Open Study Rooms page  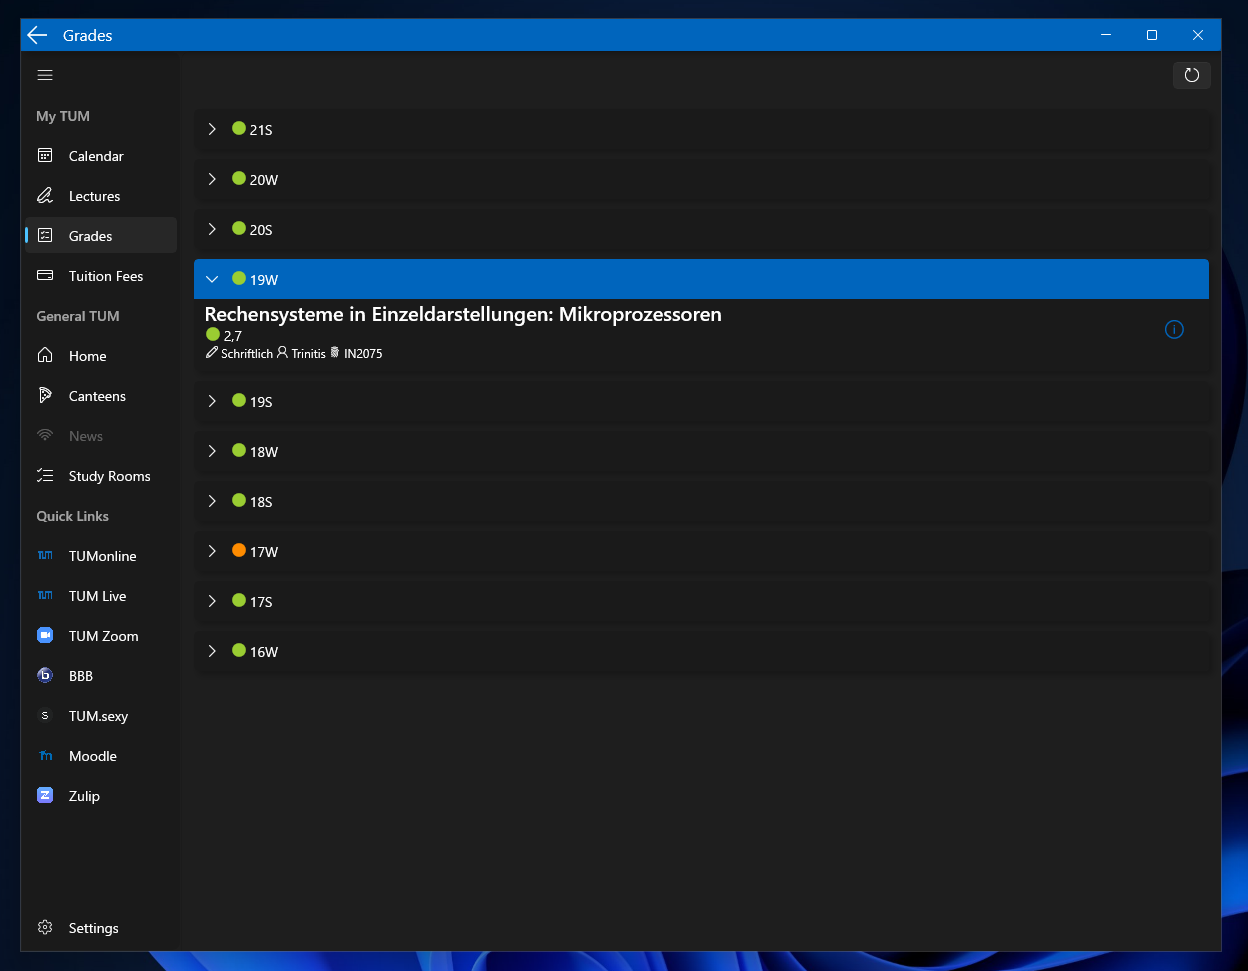pos(101,476)
